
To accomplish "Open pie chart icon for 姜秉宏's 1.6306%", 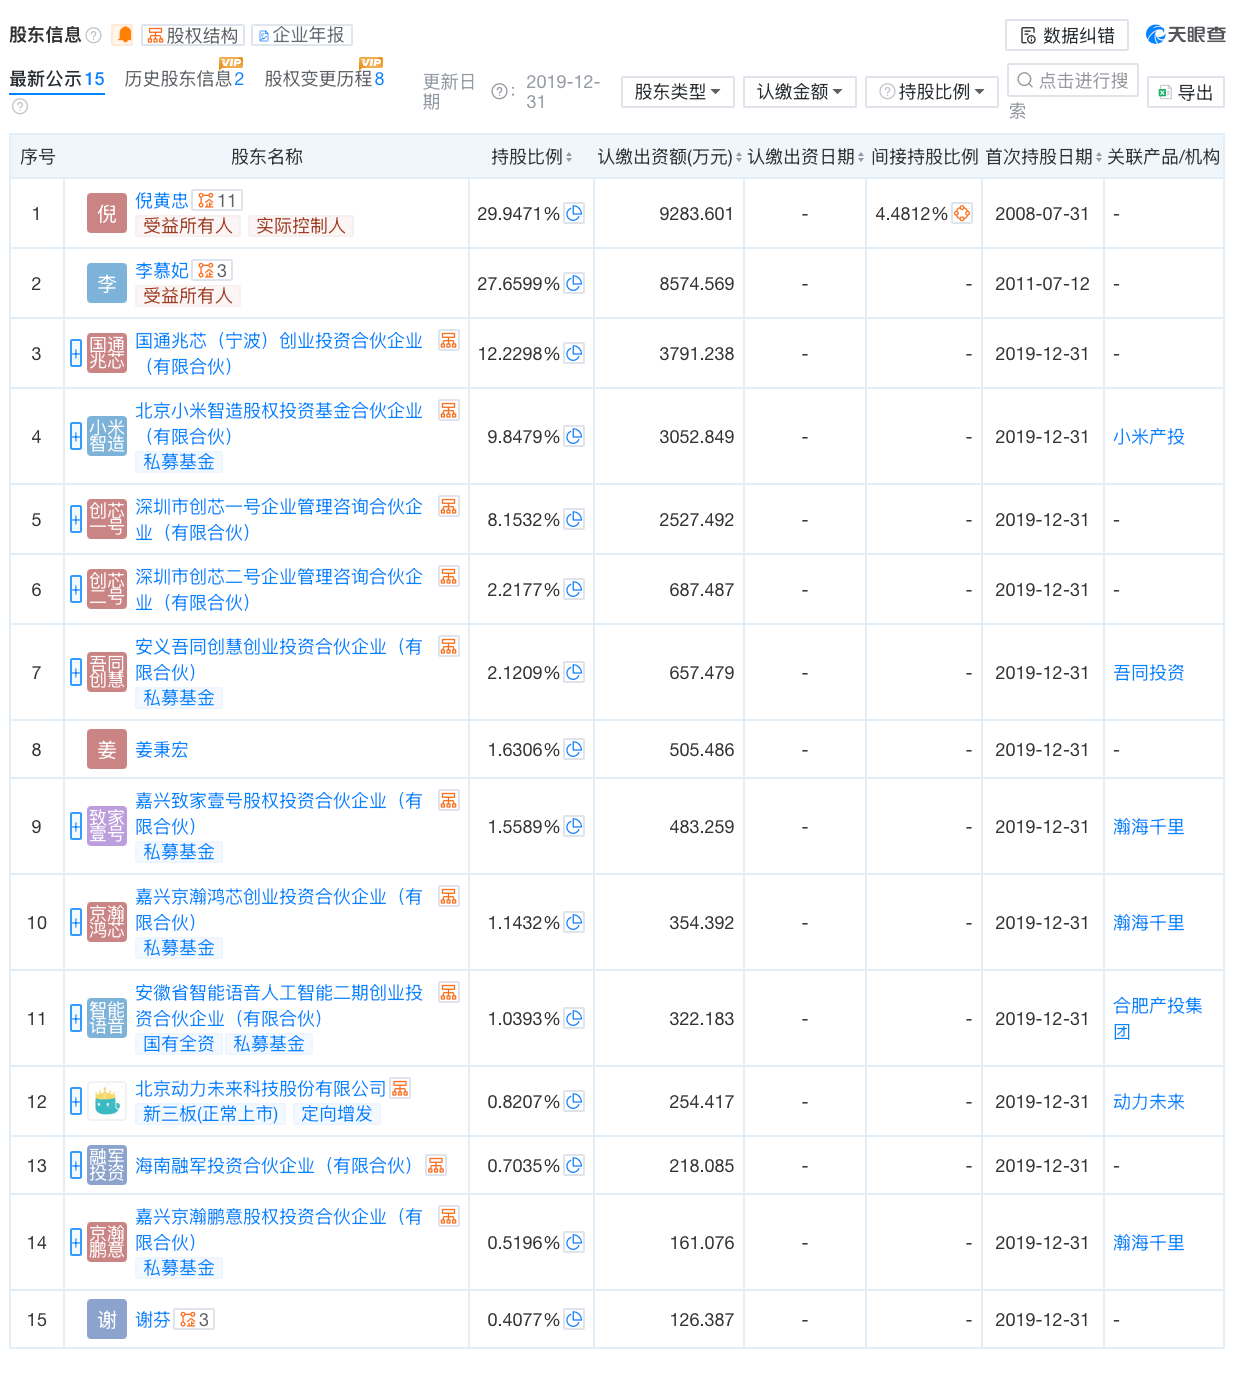I will 574,749.
